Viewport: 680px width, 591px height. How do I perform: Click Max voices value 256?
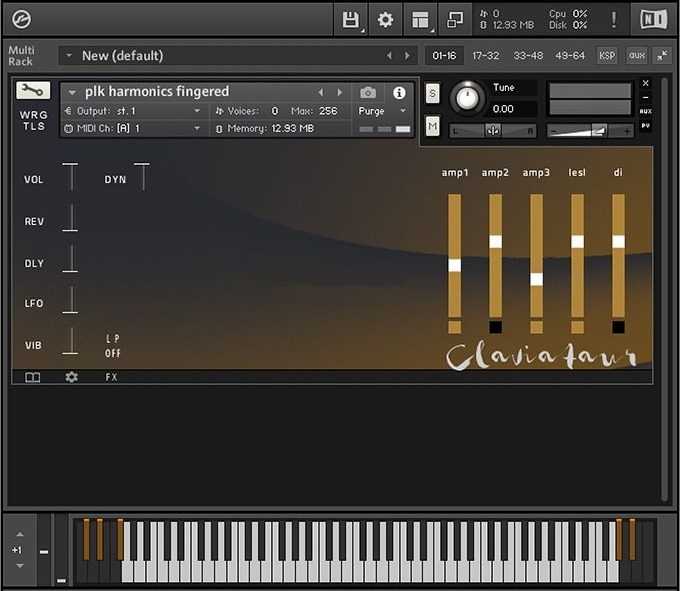(x=328, y=111)
